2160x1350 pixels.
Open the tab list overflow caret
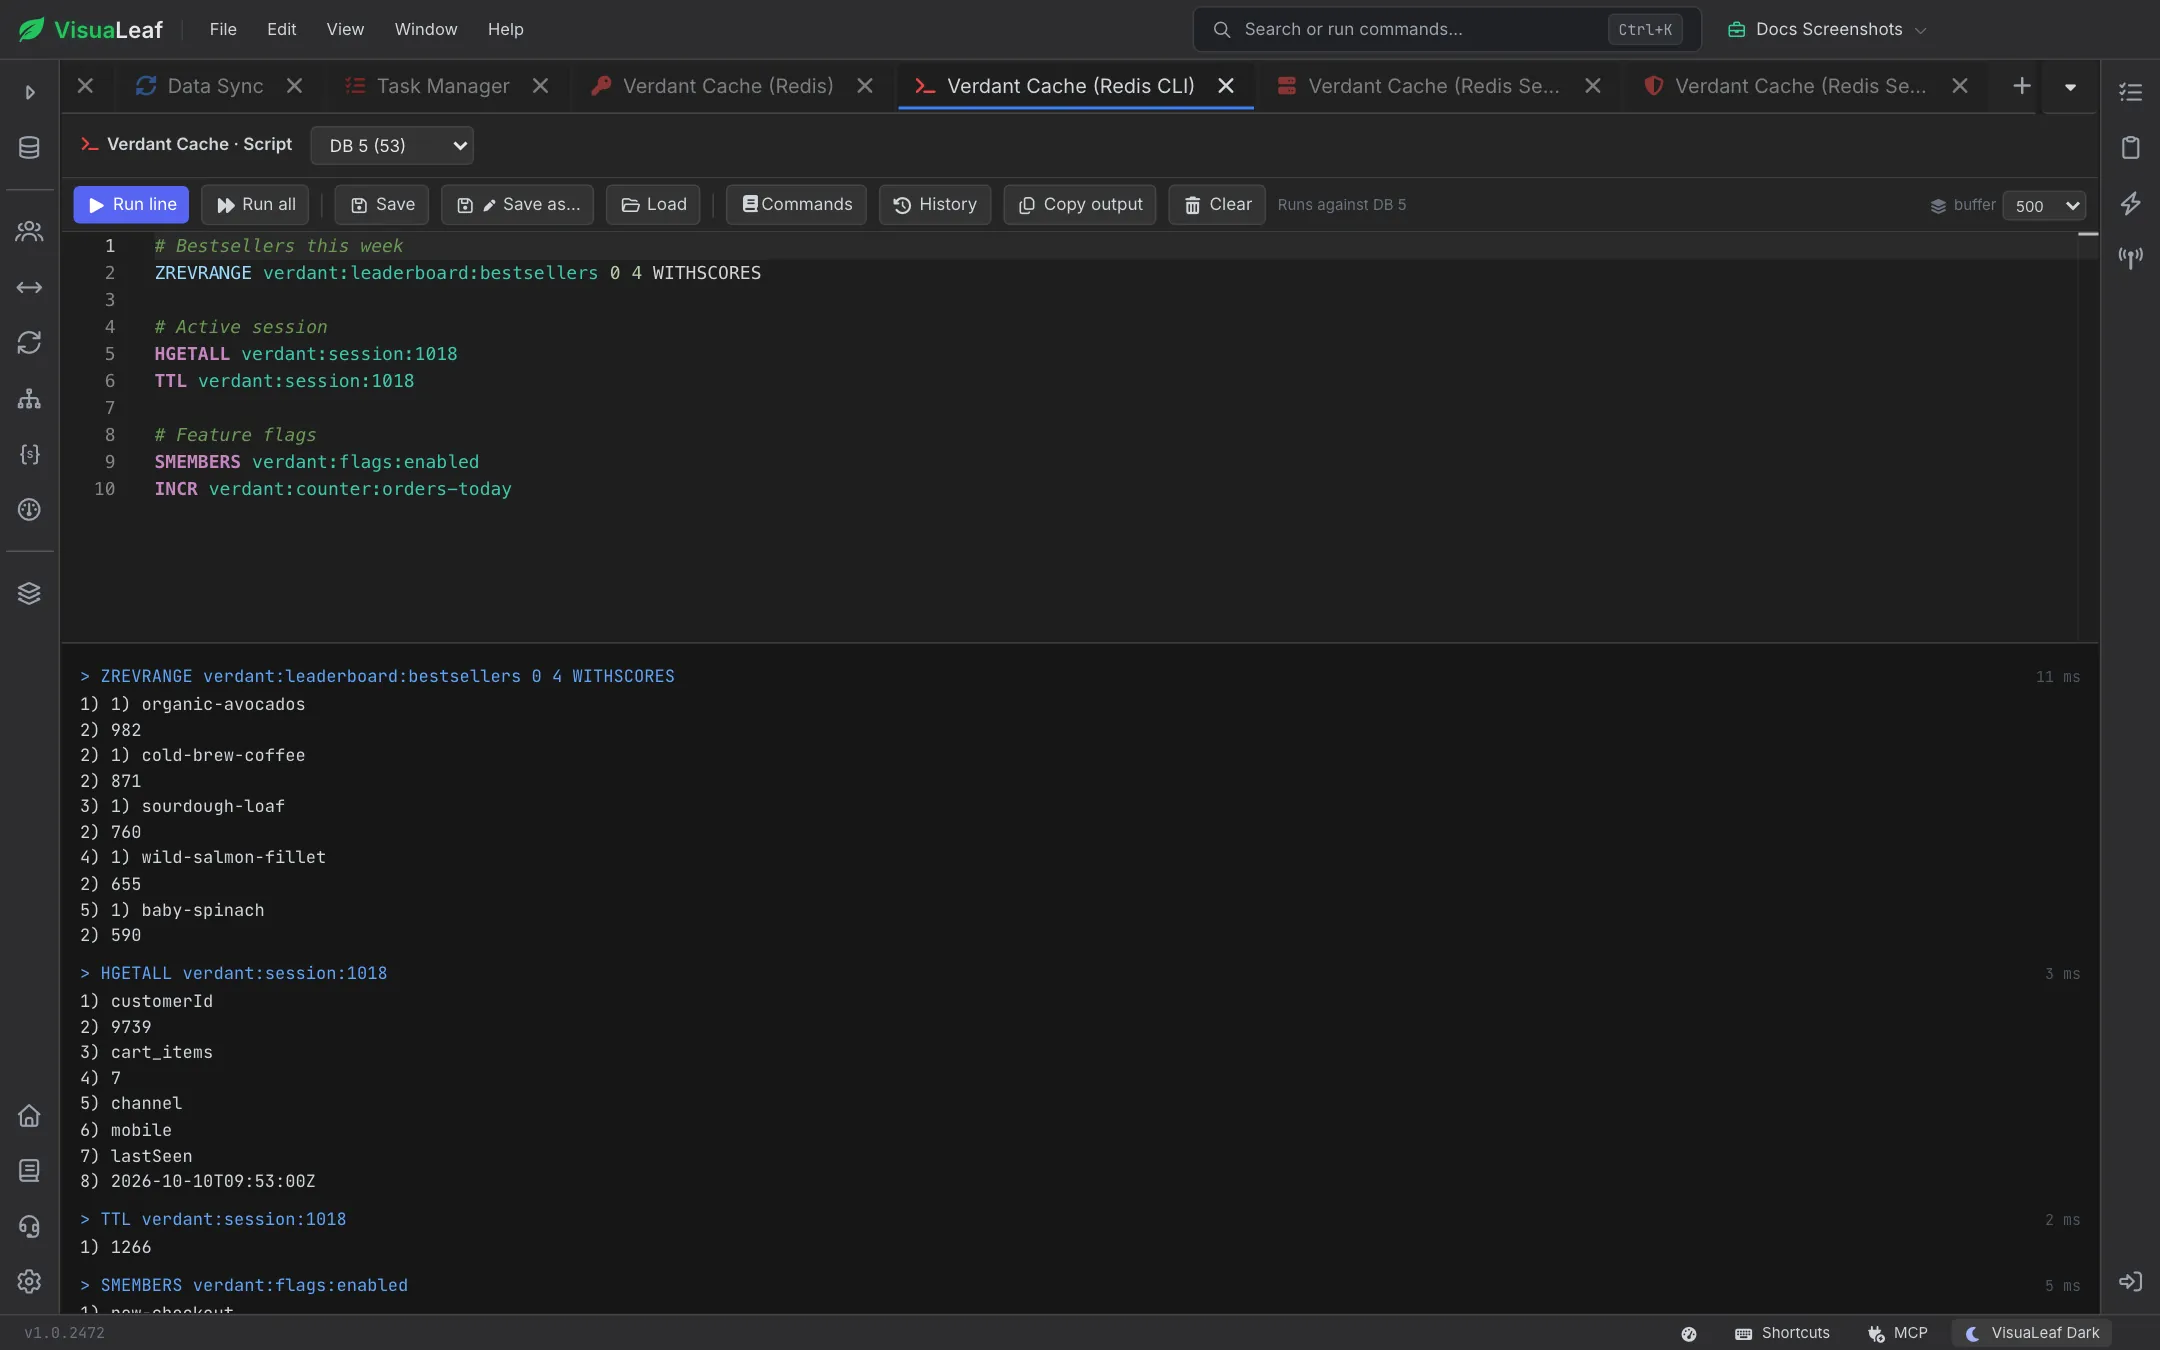coord(2070,87)
